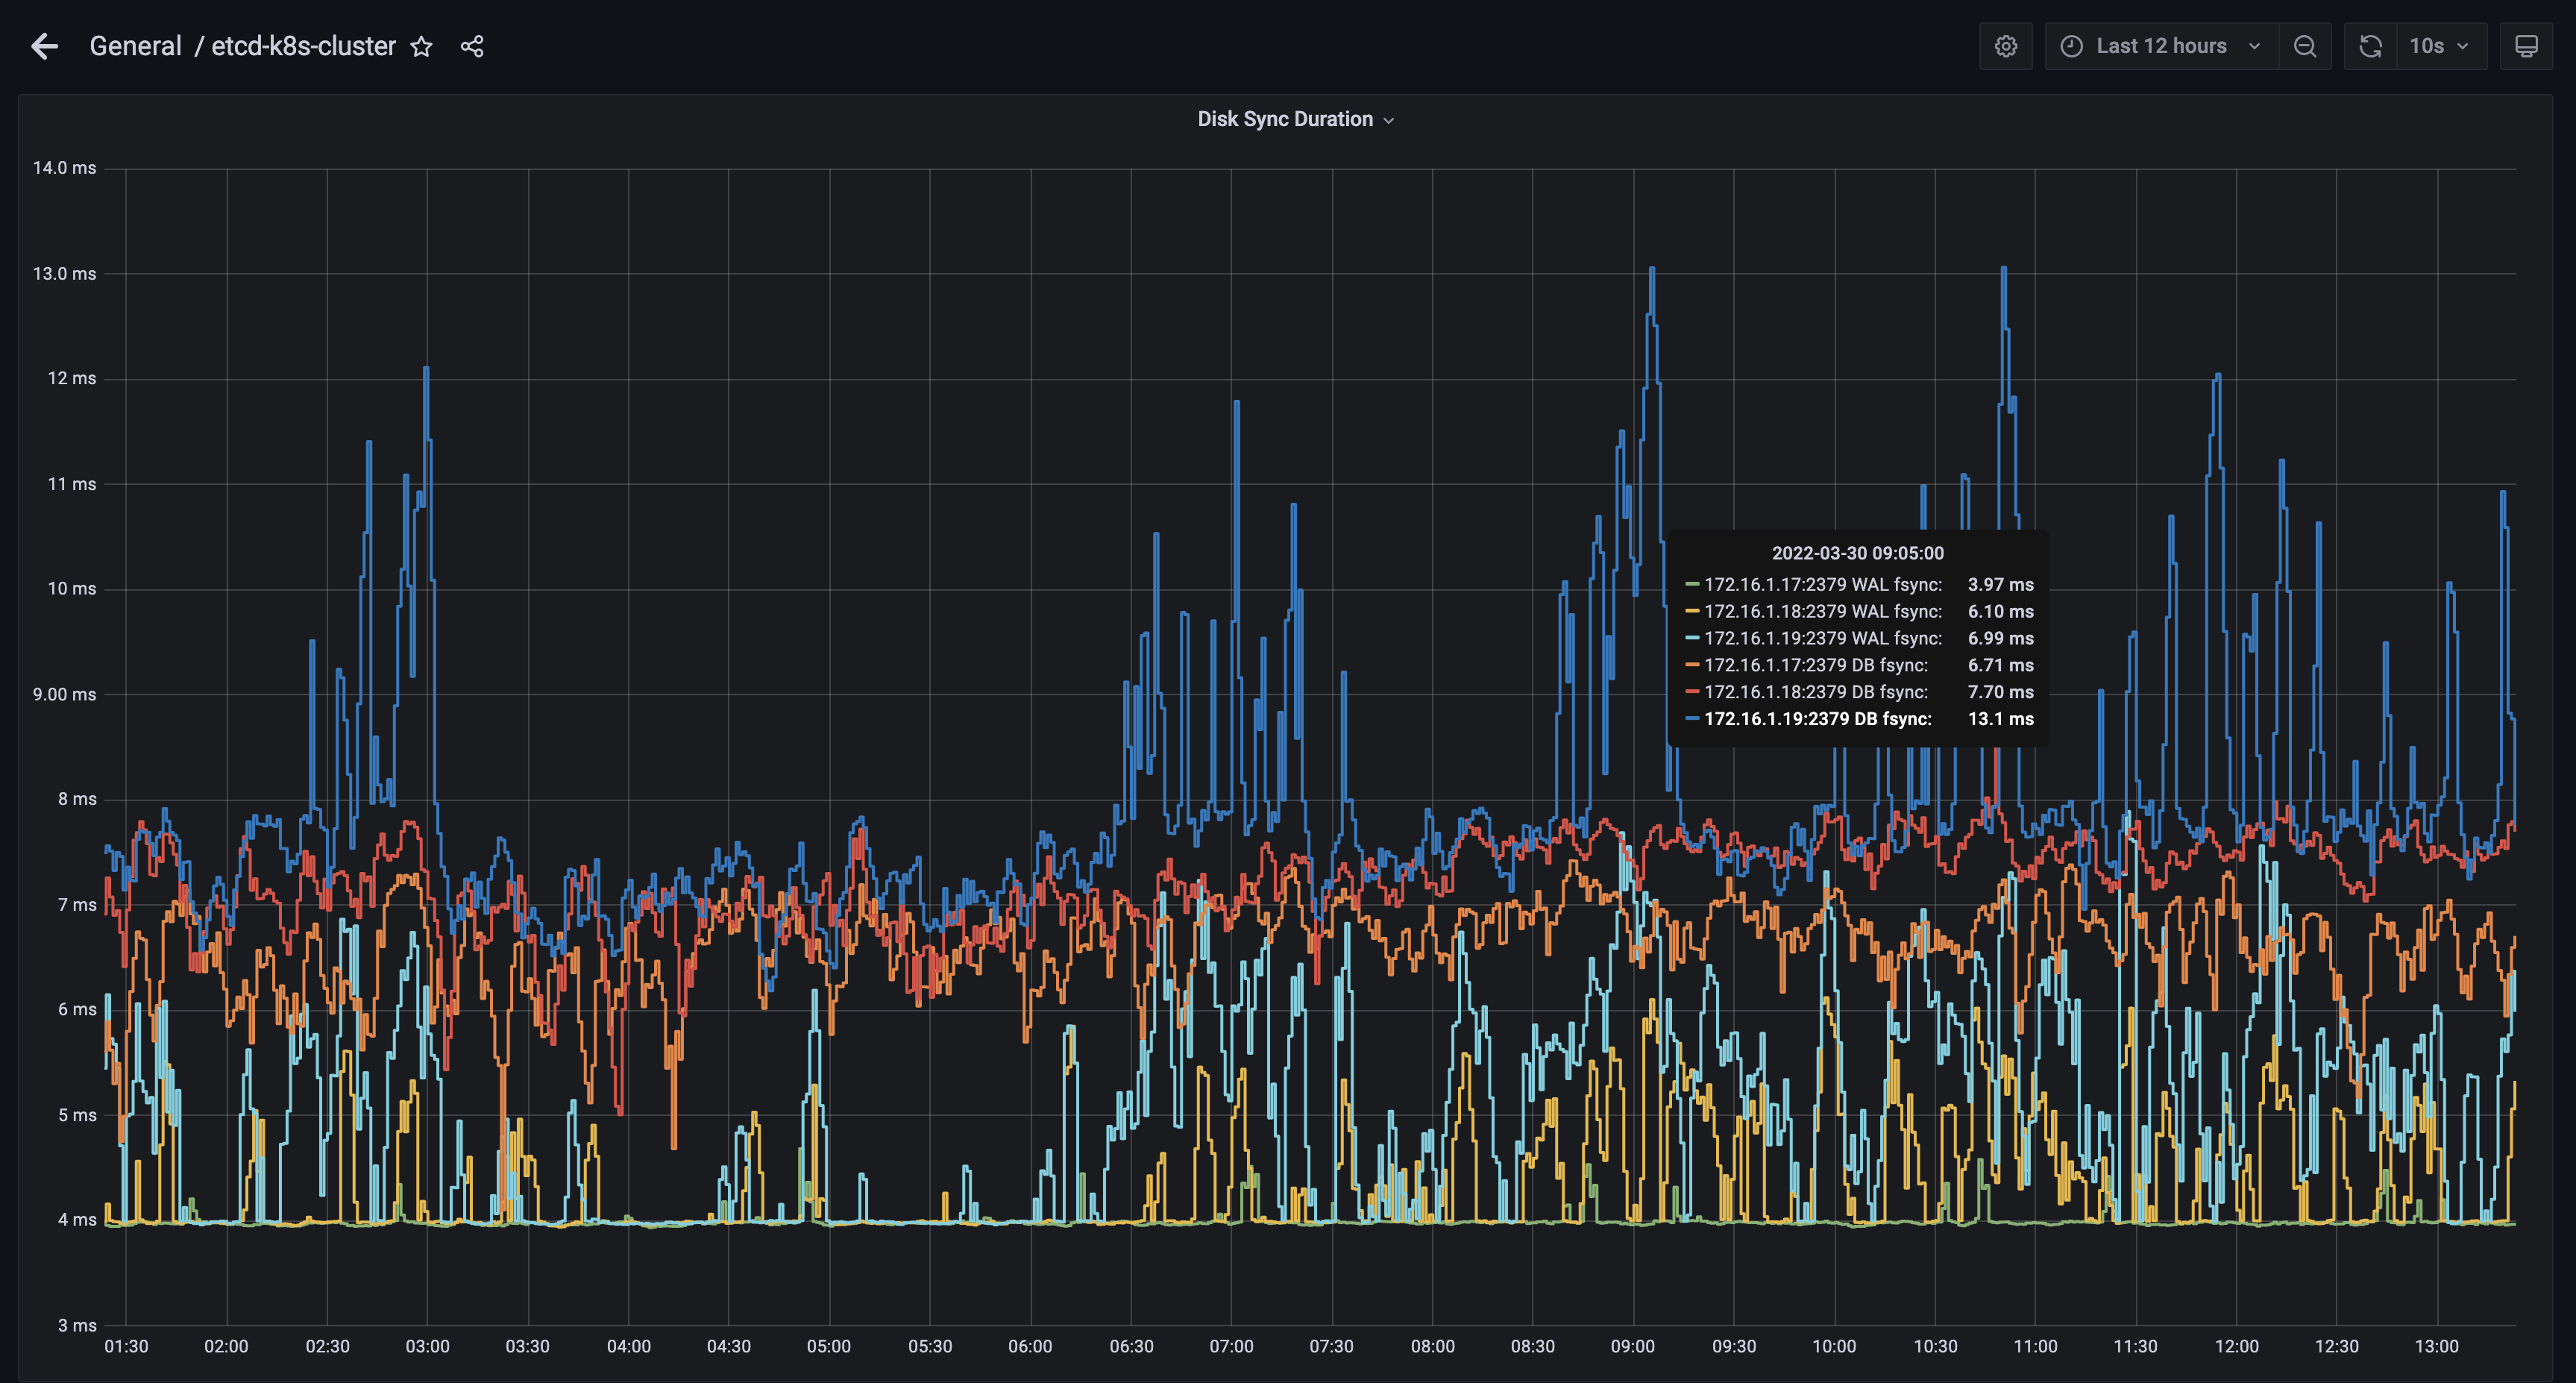Screen dimensions: 2576x1383
Task: Click the General folder breadcrumb
Action: click(x=135, y=47)
